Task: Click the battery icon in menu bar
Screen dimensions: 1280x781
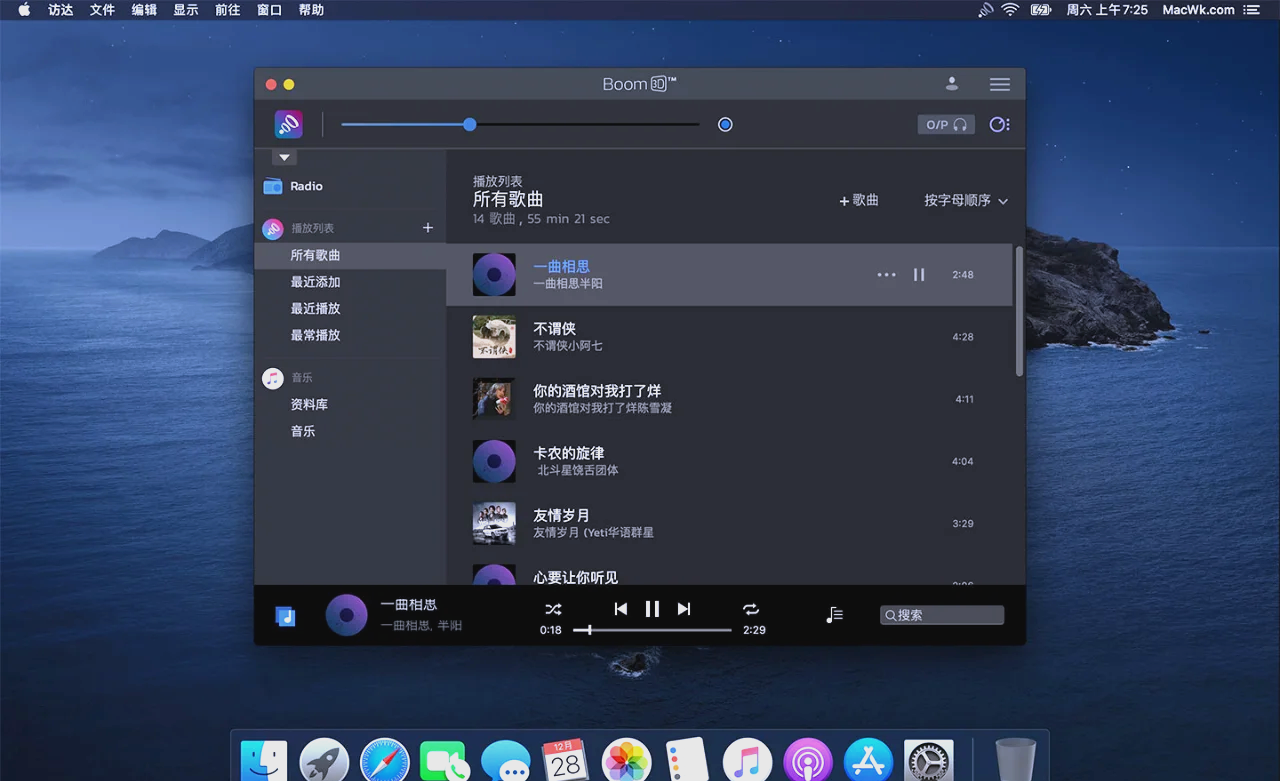Action: (x=1041, y=10)
